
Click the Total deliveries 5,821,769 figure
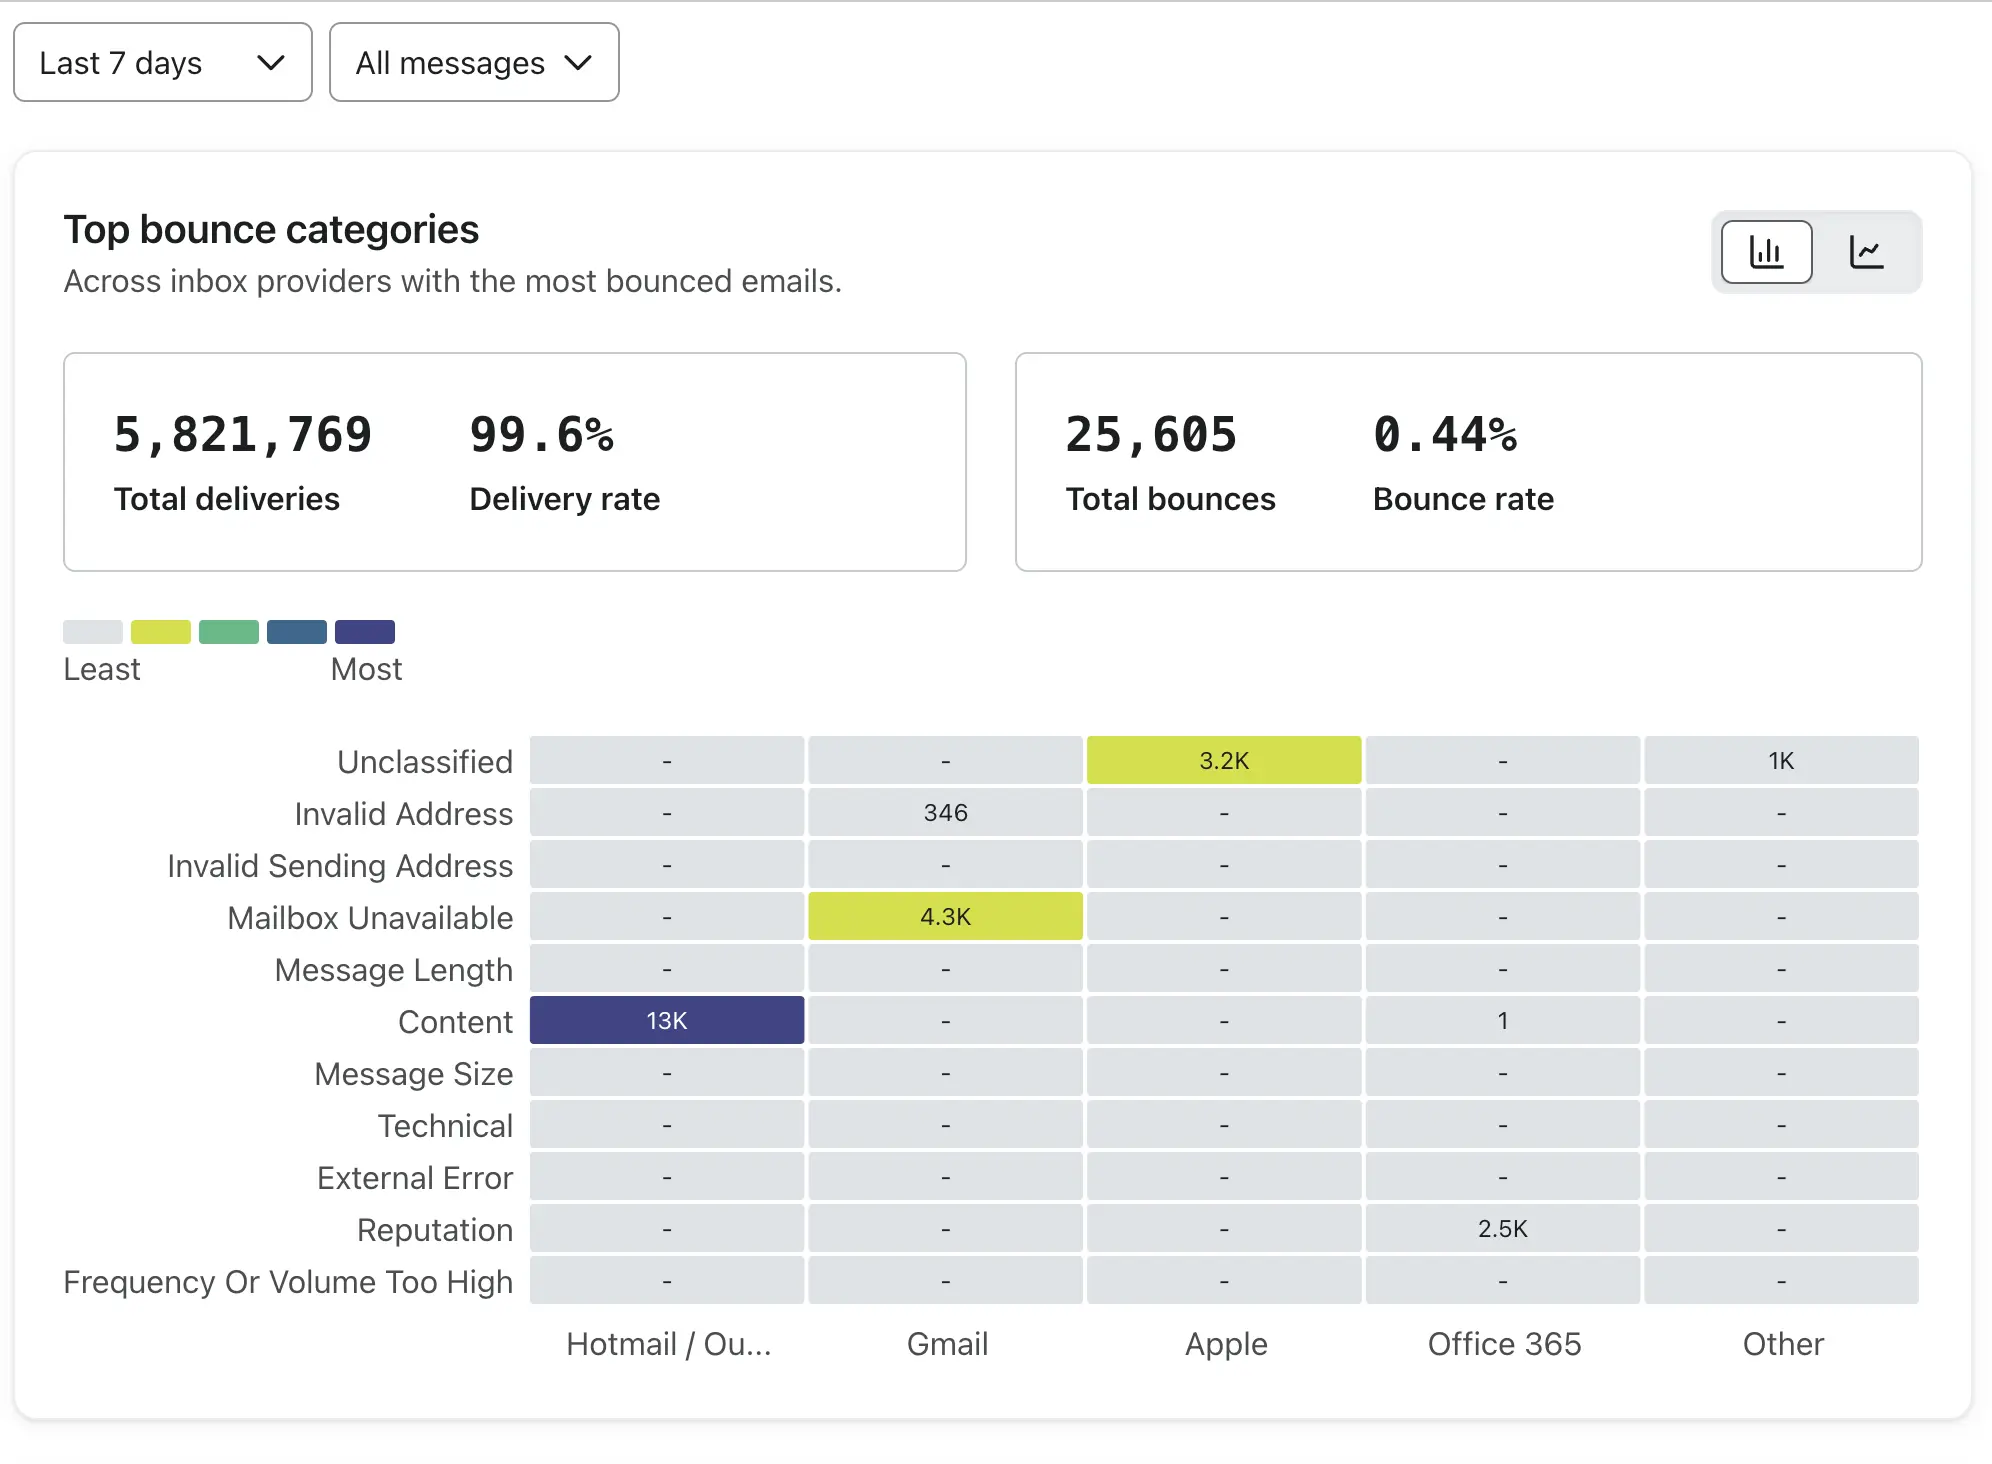click(243, 436)
